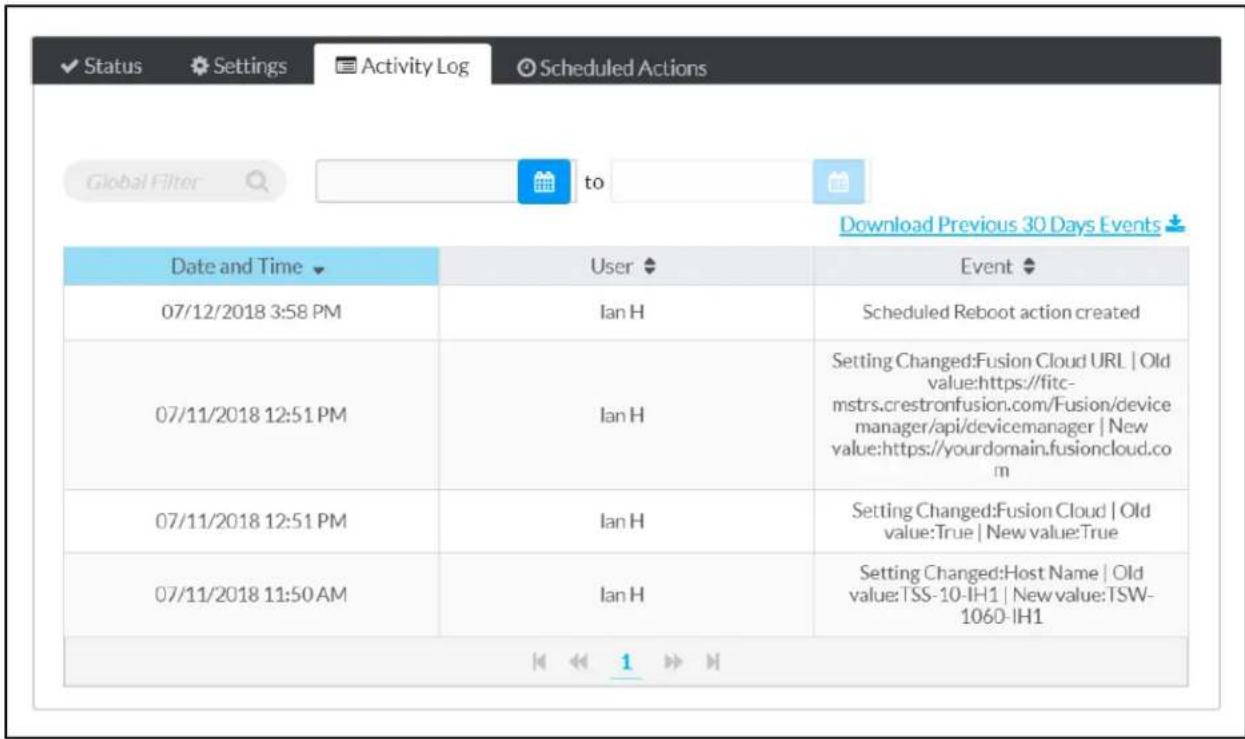Select page 1 in the paginator
Image resolution: width=1245 pixels, height=739 pixels.
coord(628,662)
